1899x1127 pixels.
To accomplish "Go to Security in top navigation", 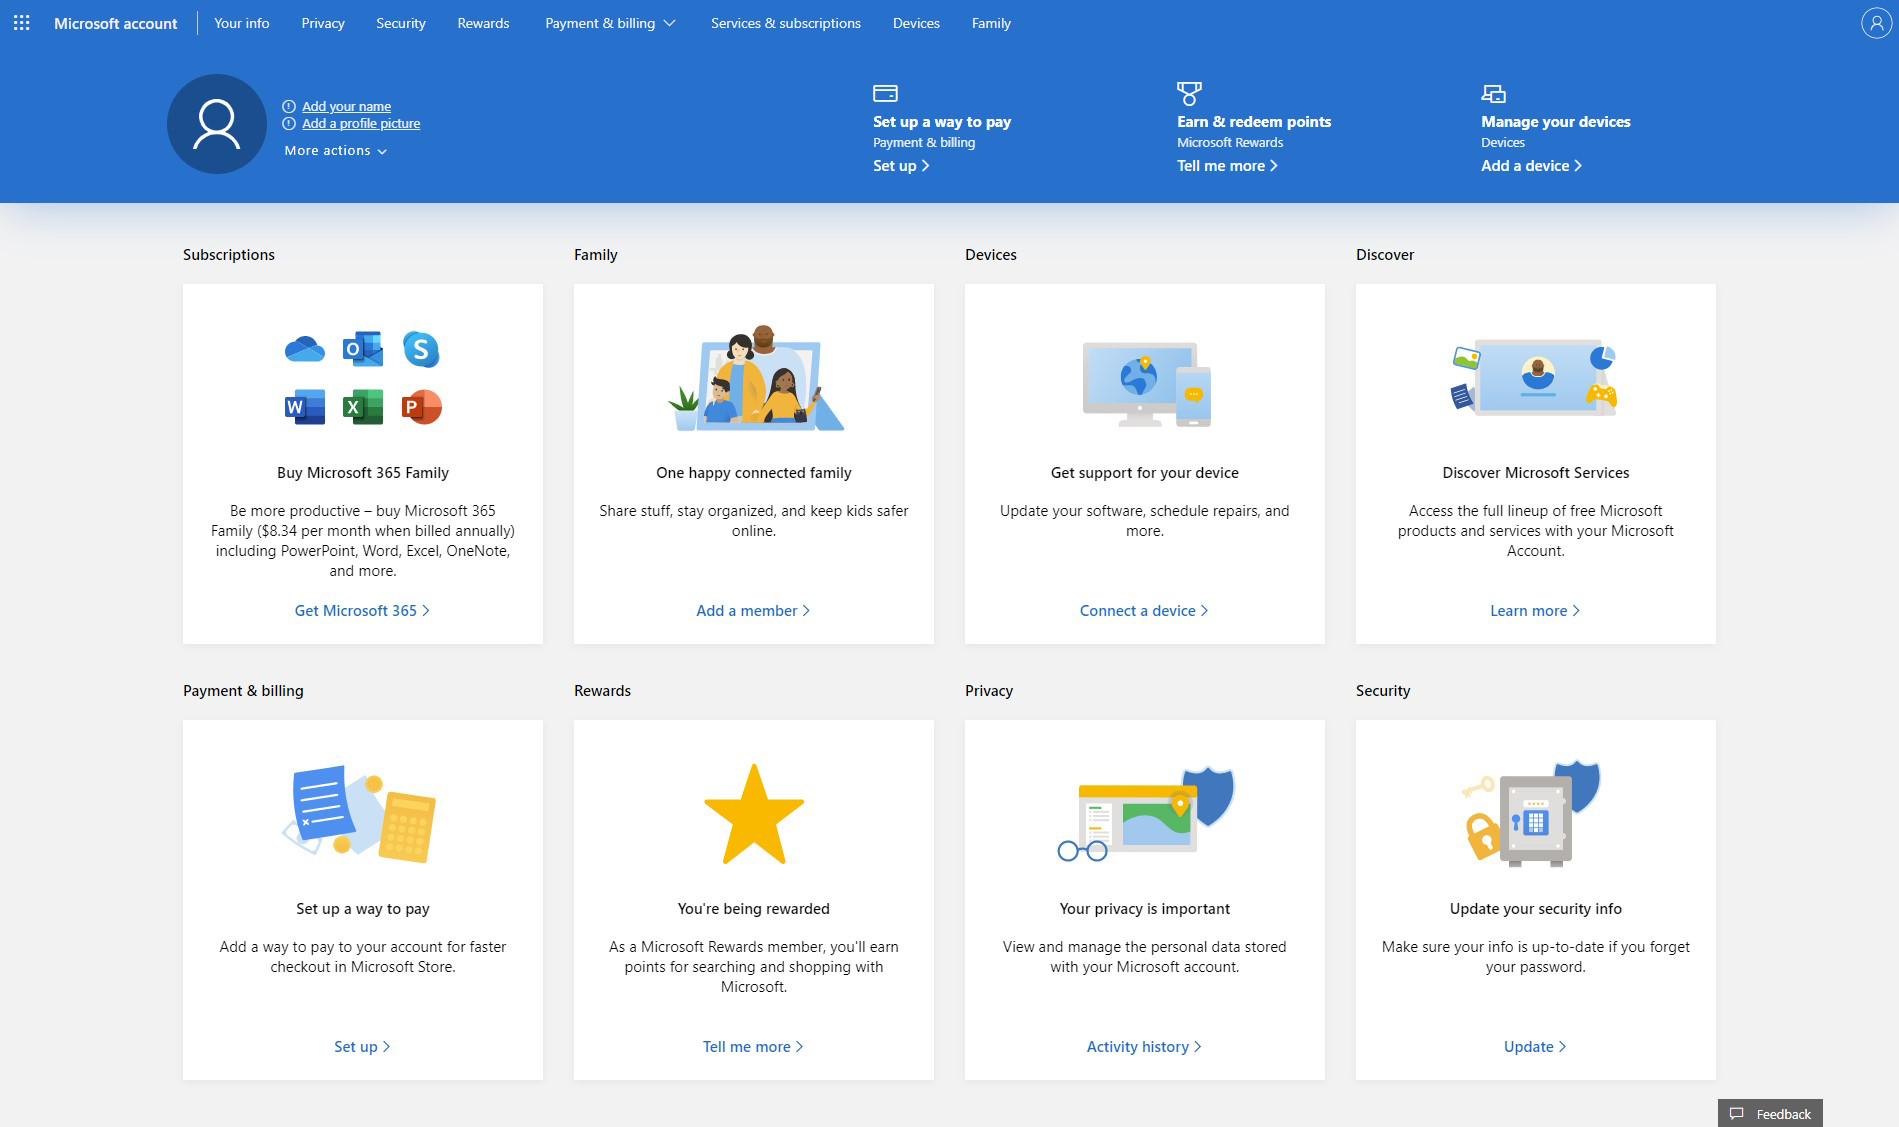I will (401, 23).
